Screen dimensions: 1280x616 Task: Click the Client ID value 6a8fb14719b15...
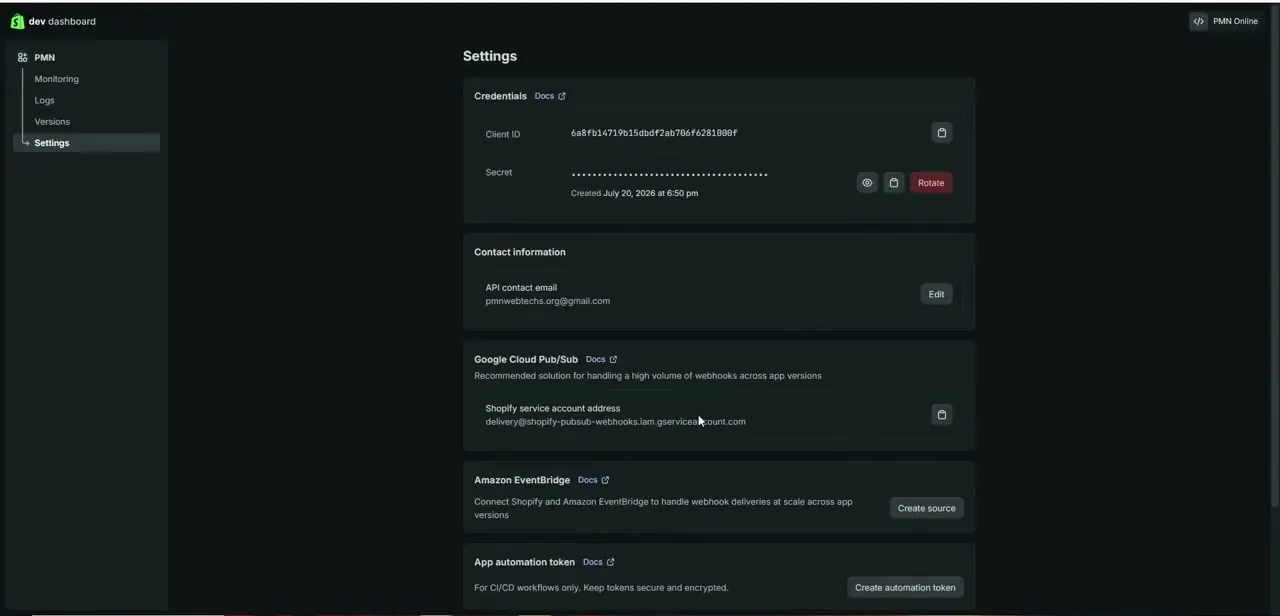pos(654,133)
